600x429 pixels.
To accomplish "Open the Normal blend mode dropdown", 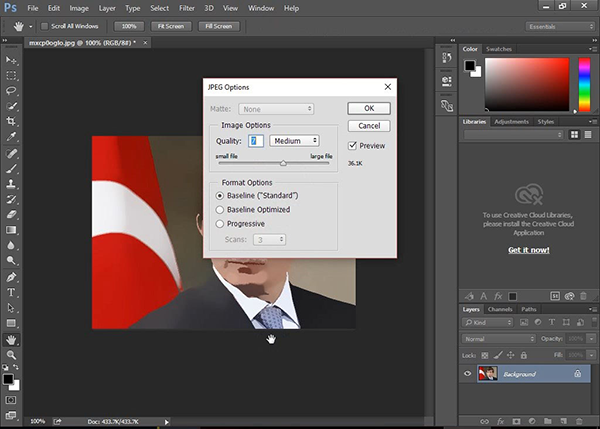I will 498,339.
